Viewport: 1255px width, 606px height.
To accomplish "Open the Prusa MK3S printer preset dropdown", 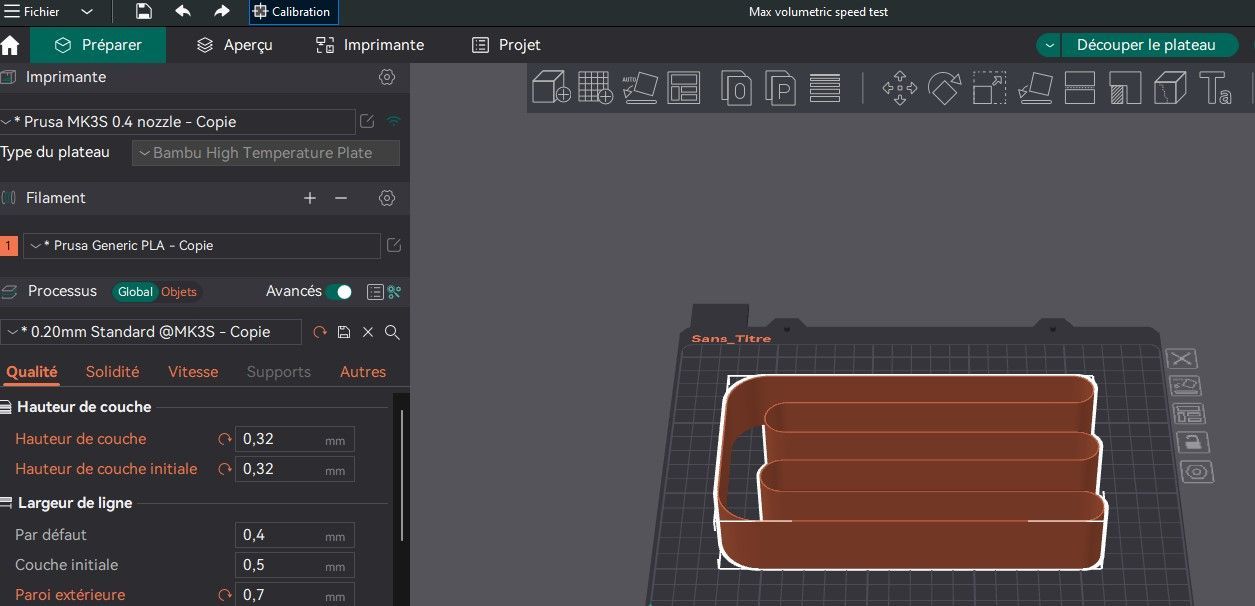I will pos(178,122).
